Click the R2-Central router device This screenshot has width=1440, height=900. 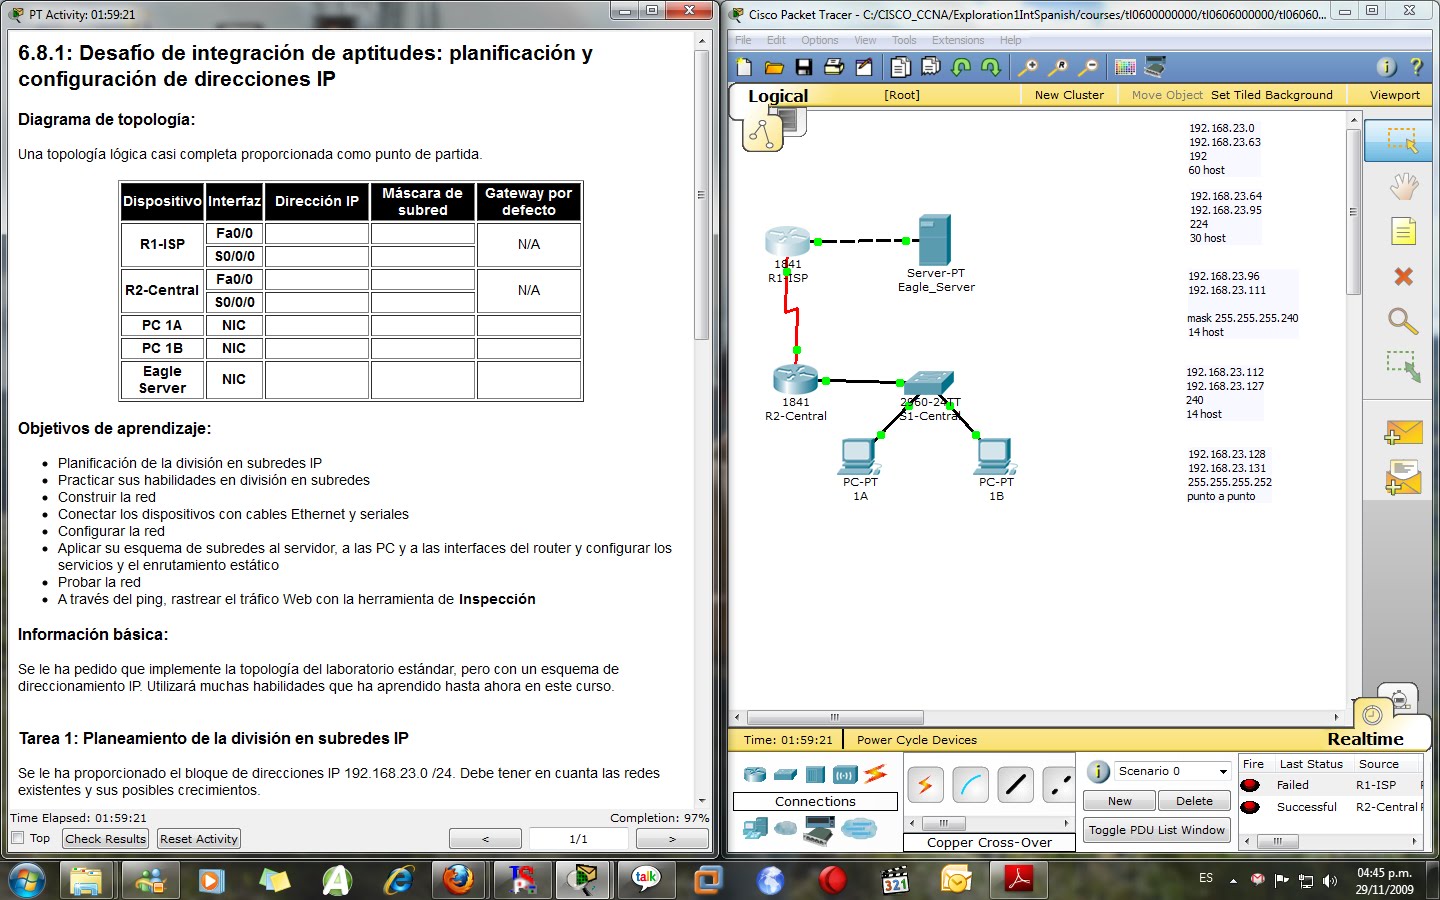tap(795, 379)
